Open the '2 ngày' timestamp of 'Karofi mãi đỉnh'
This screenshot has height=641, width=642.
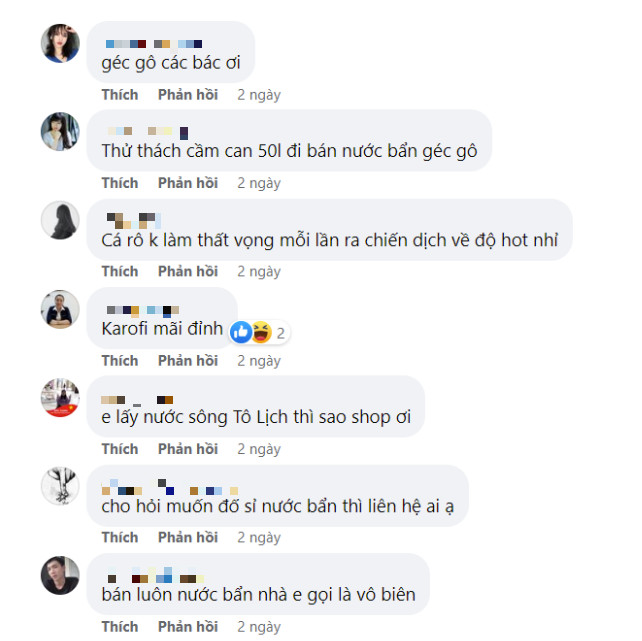(x=259, y=361)
